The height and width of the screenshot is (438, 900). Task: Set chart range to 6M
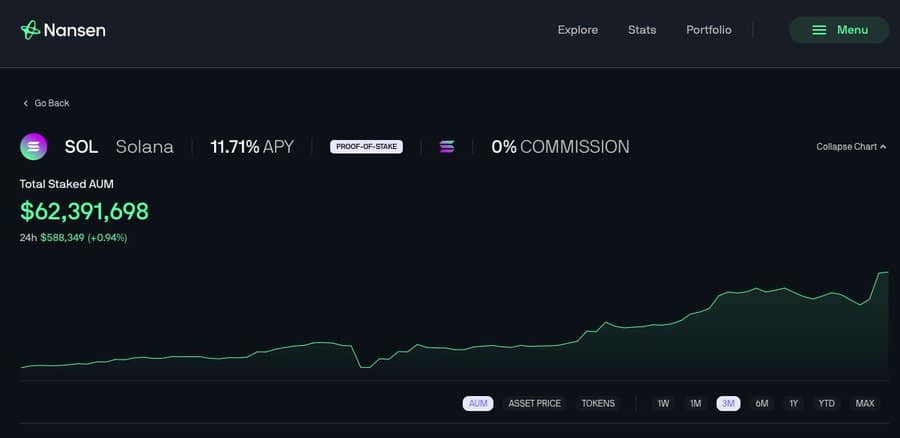click(x=762, y=404)
